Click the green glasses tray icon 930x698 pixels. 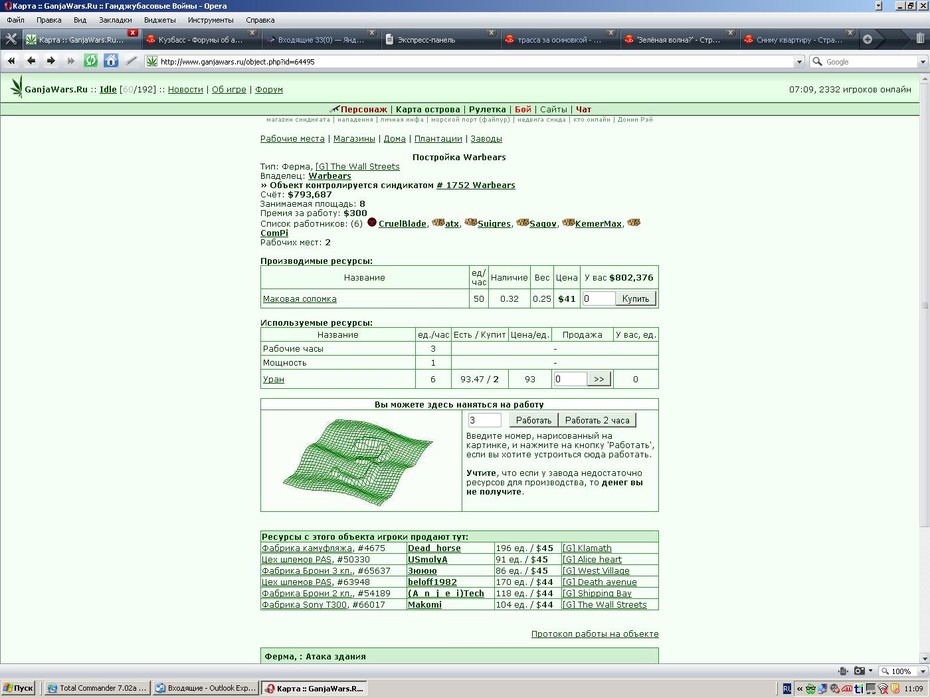point(810,689)
